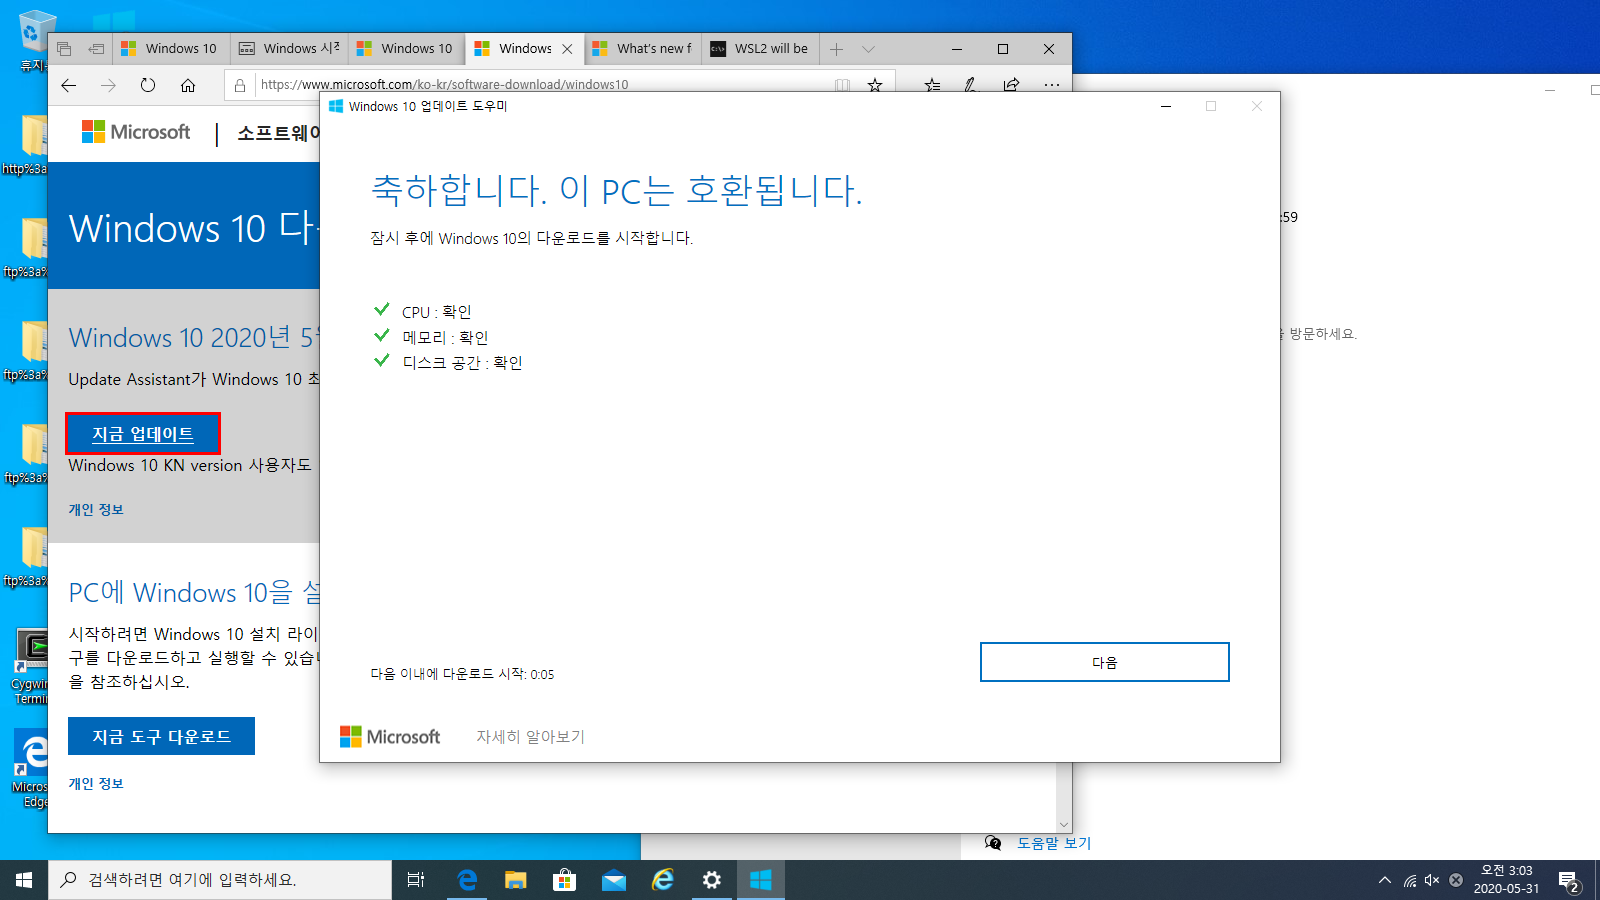1600x900 pixels.
Task: Open Internet Explorer from the taskbar
Action: pyautogui.click(x=663, y=880)
